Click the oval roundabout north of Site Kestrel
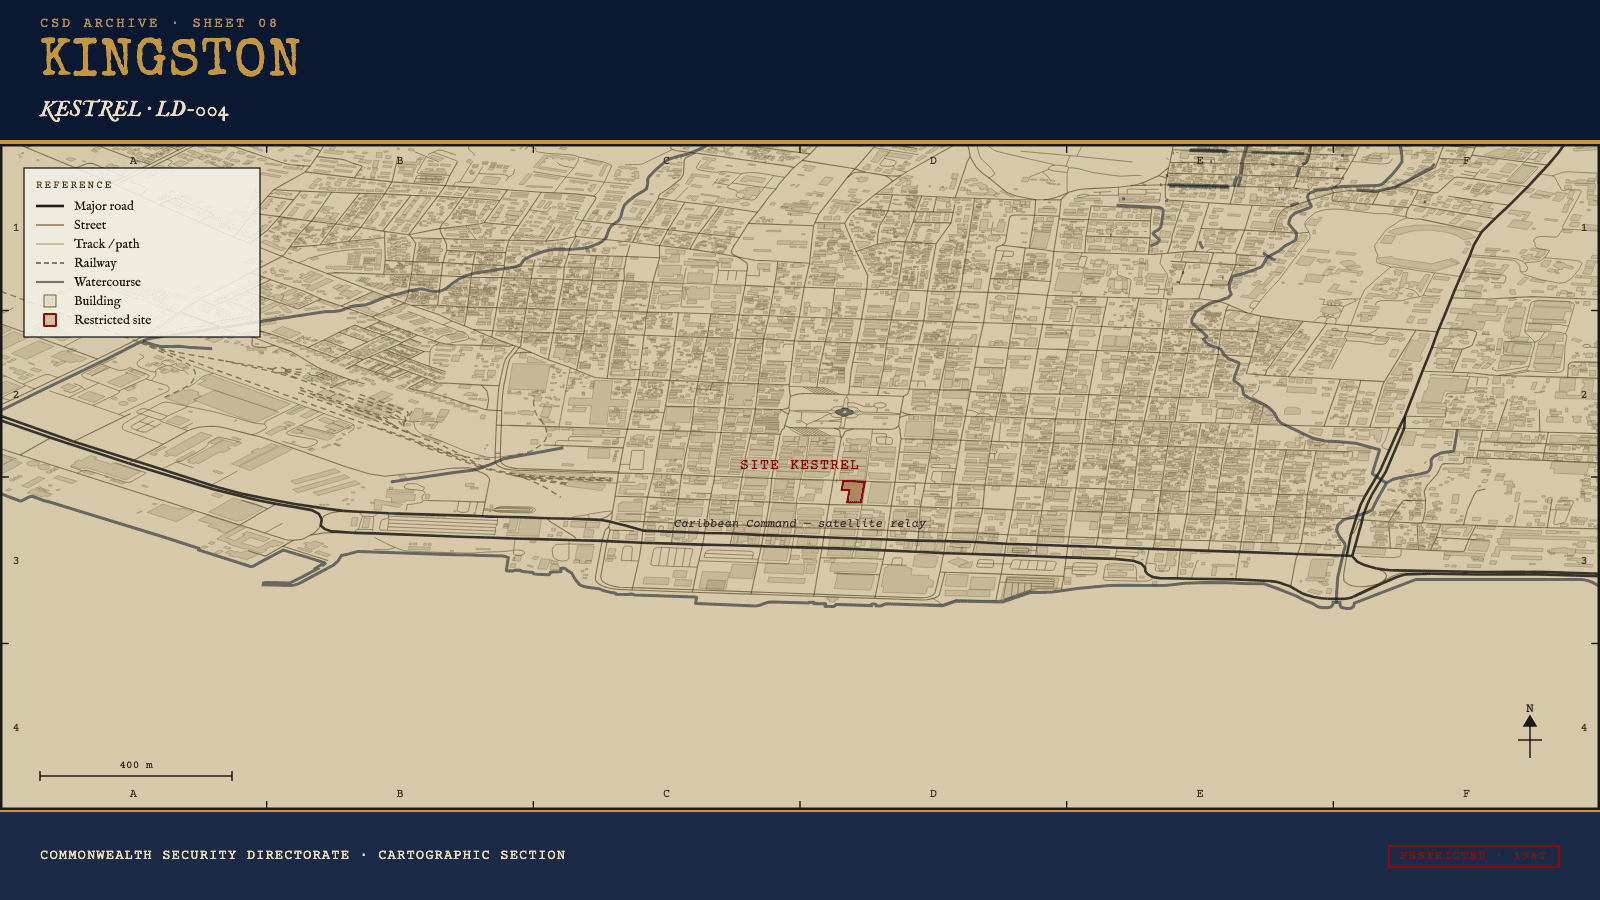Image resolution: width=1600 pixels, height=900 pixels. (x=844, y=412)
